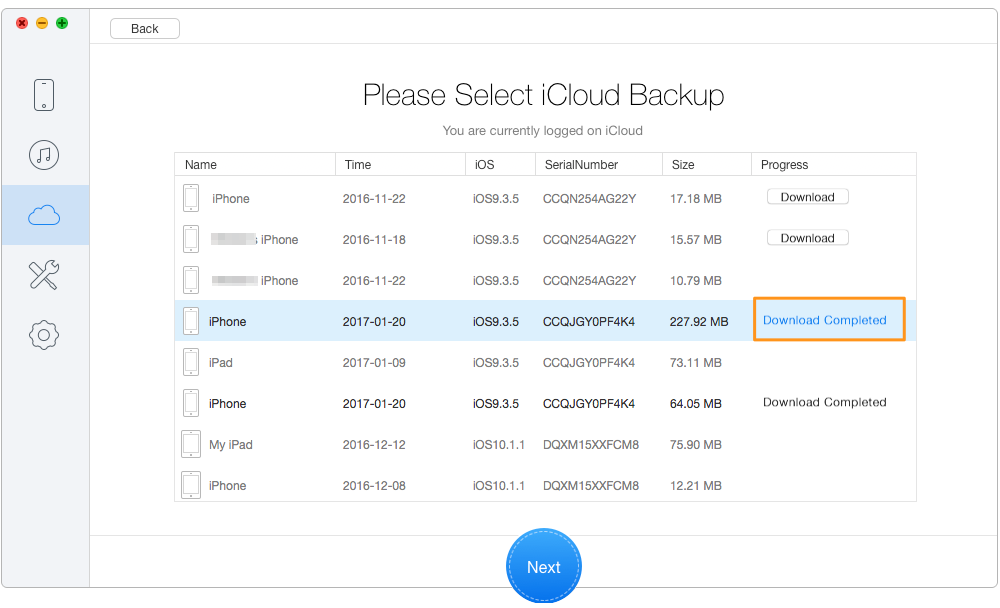The height and width of the screenshot is (608, 1000).
Task: Proceed with the blue Next button
Action: pos(544,567)
